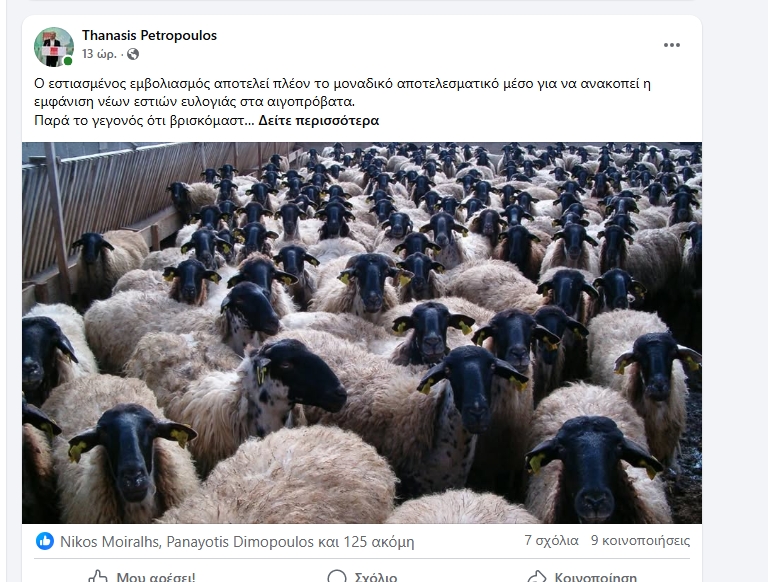The width and height of the screenshot is (768, 582).
Task: View the 7 σχόλια comments
Action: click(551, 540)
